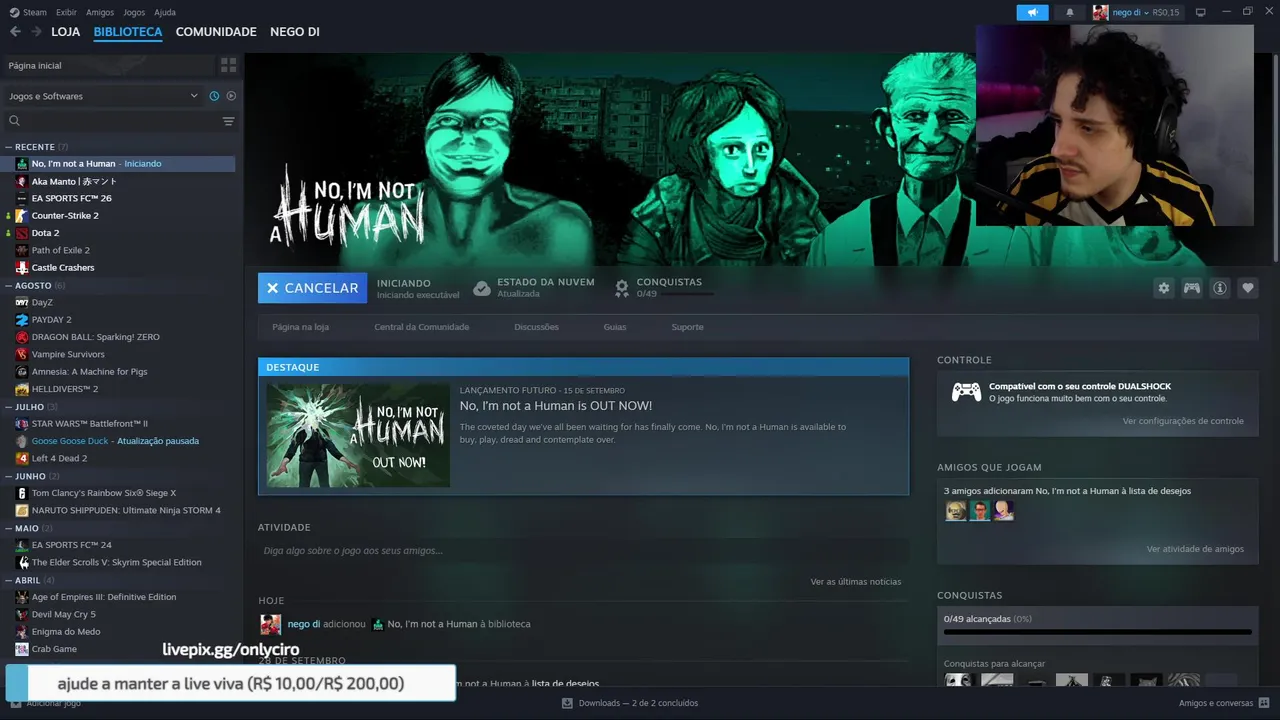Open advanced filter options icon

228,121
